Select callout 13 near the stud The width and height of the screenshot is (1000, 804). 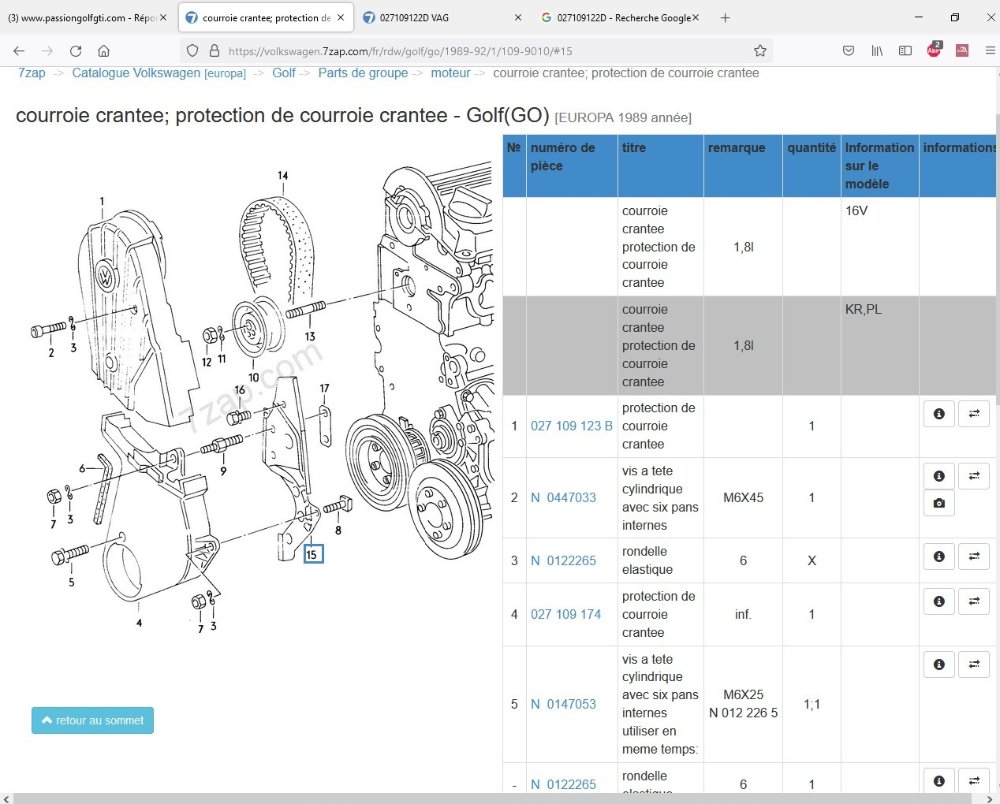309,336
